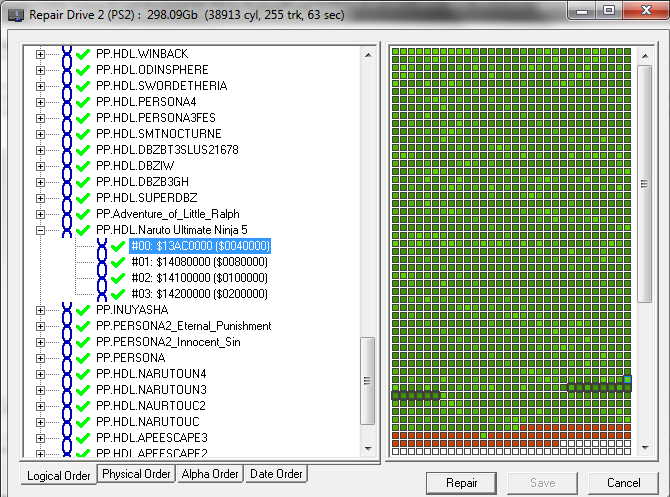The height and width of the screenshot is (497, 670).
Task: Click the chain icon beside PP.PERSONA
Action: (67, 358)
